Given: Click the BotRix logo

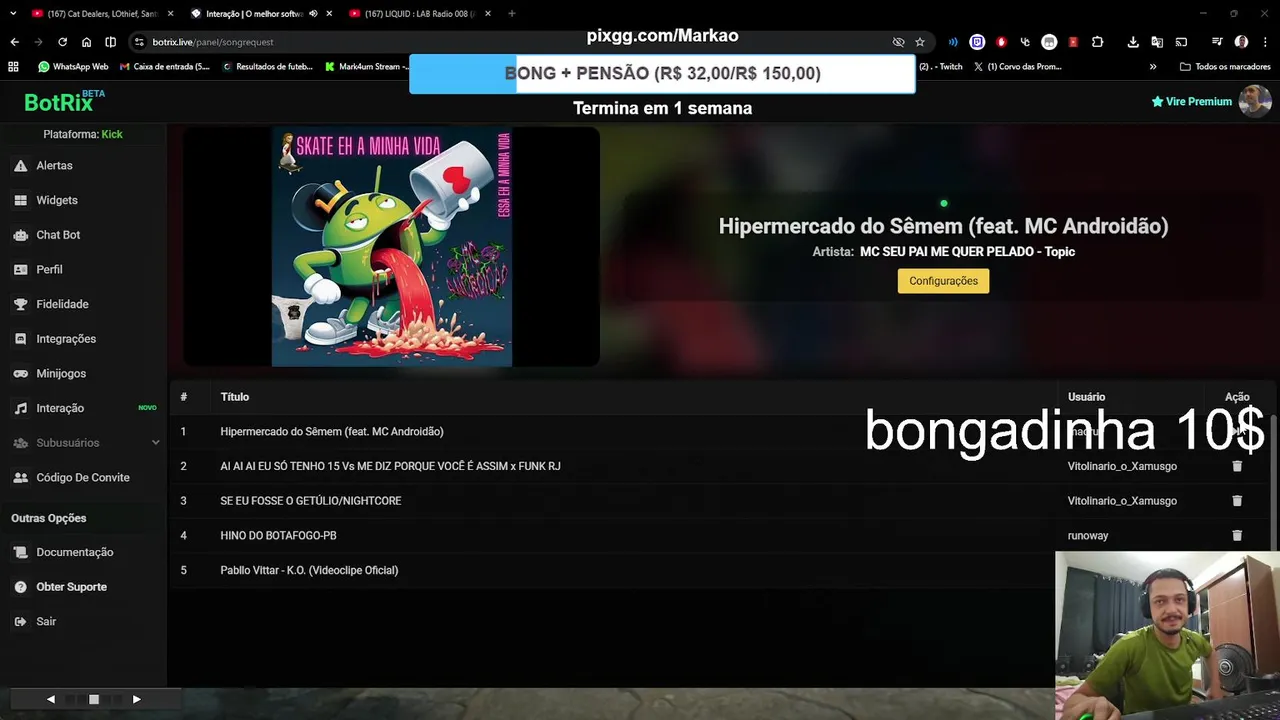Looking at the screenshot, I should click(64, 102).
